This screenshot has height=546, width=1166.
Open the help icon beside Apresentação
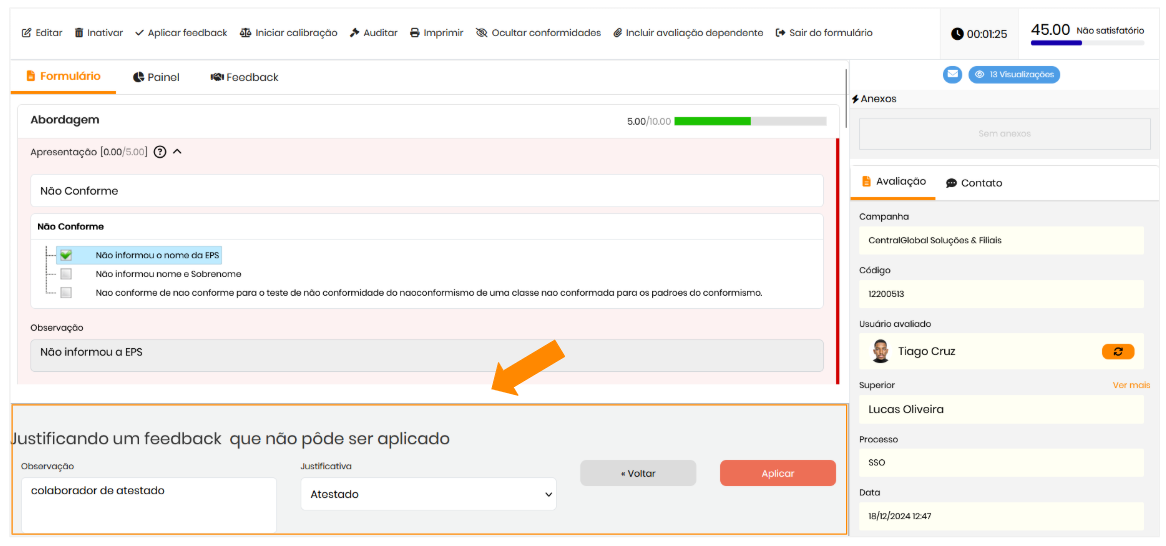pyautogui.click(x=160, y=152)
